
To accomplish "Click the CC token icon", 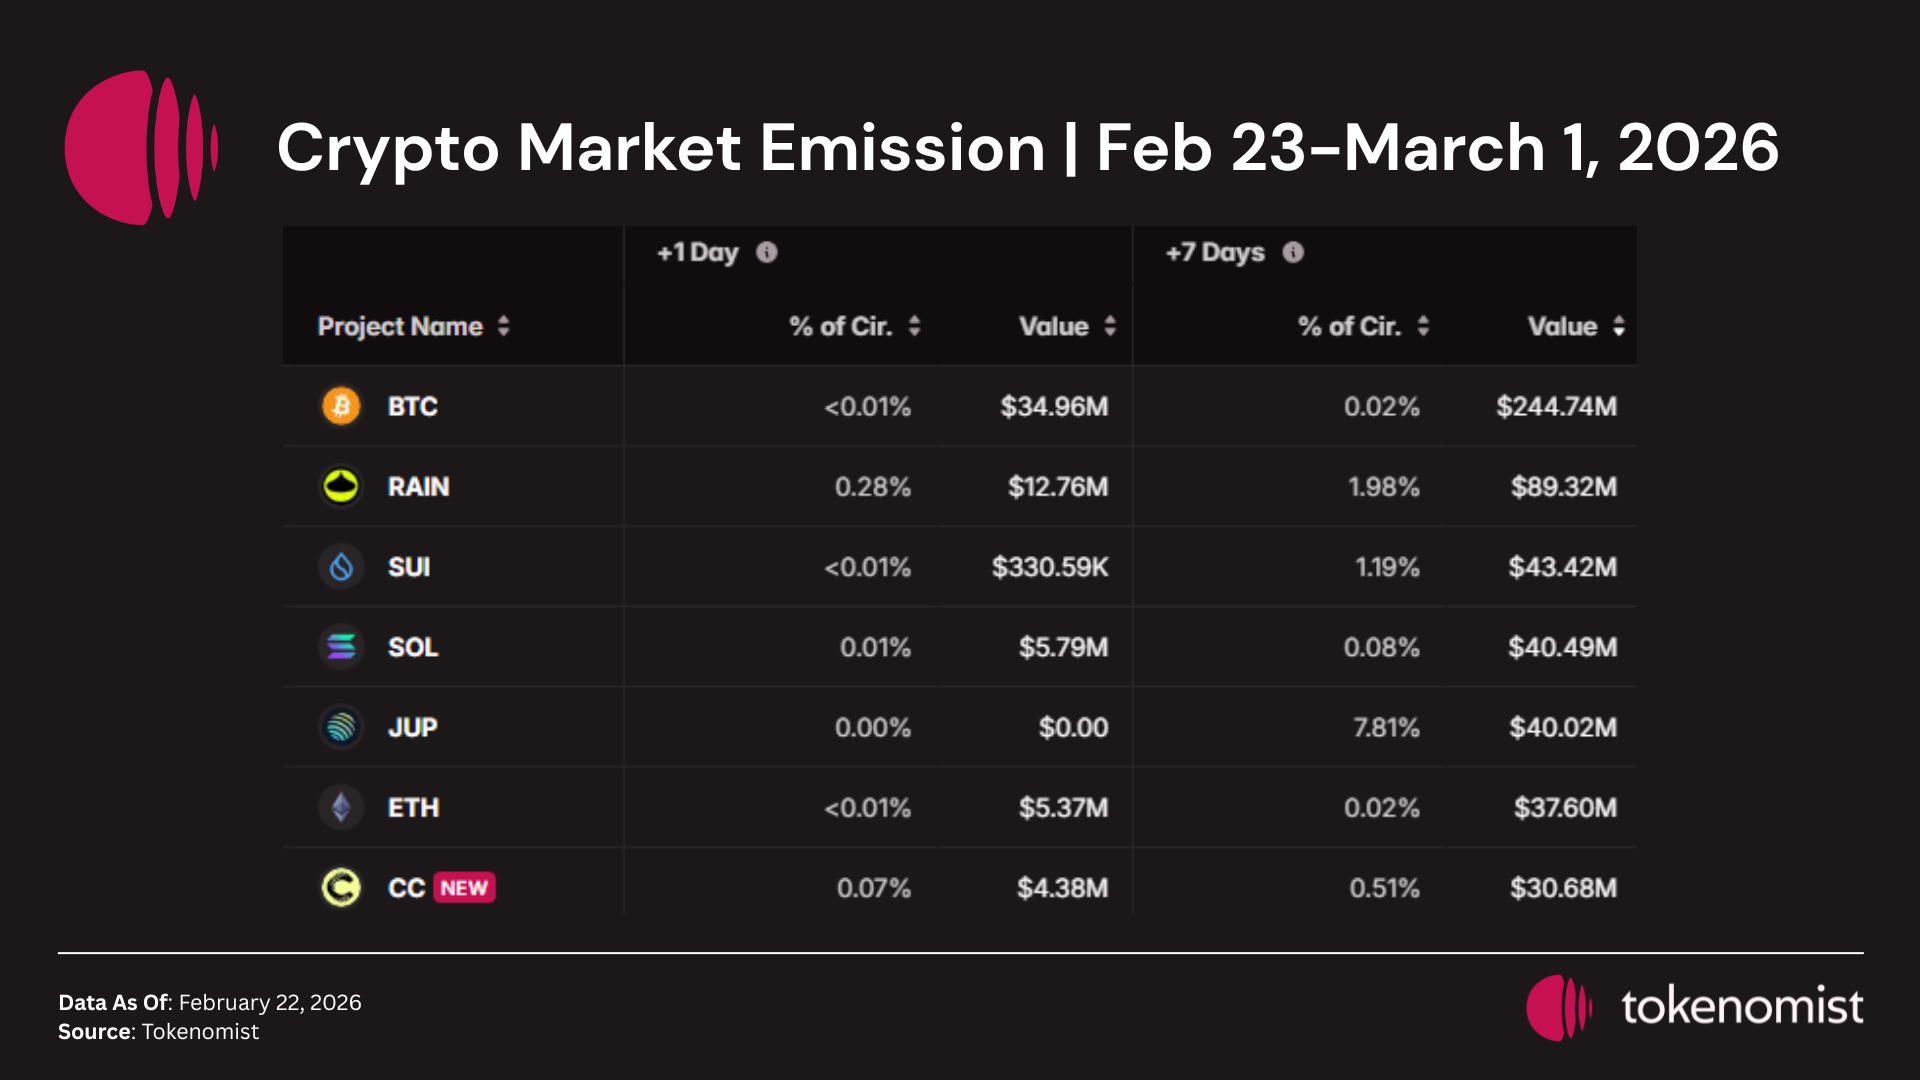I will 341,887.
